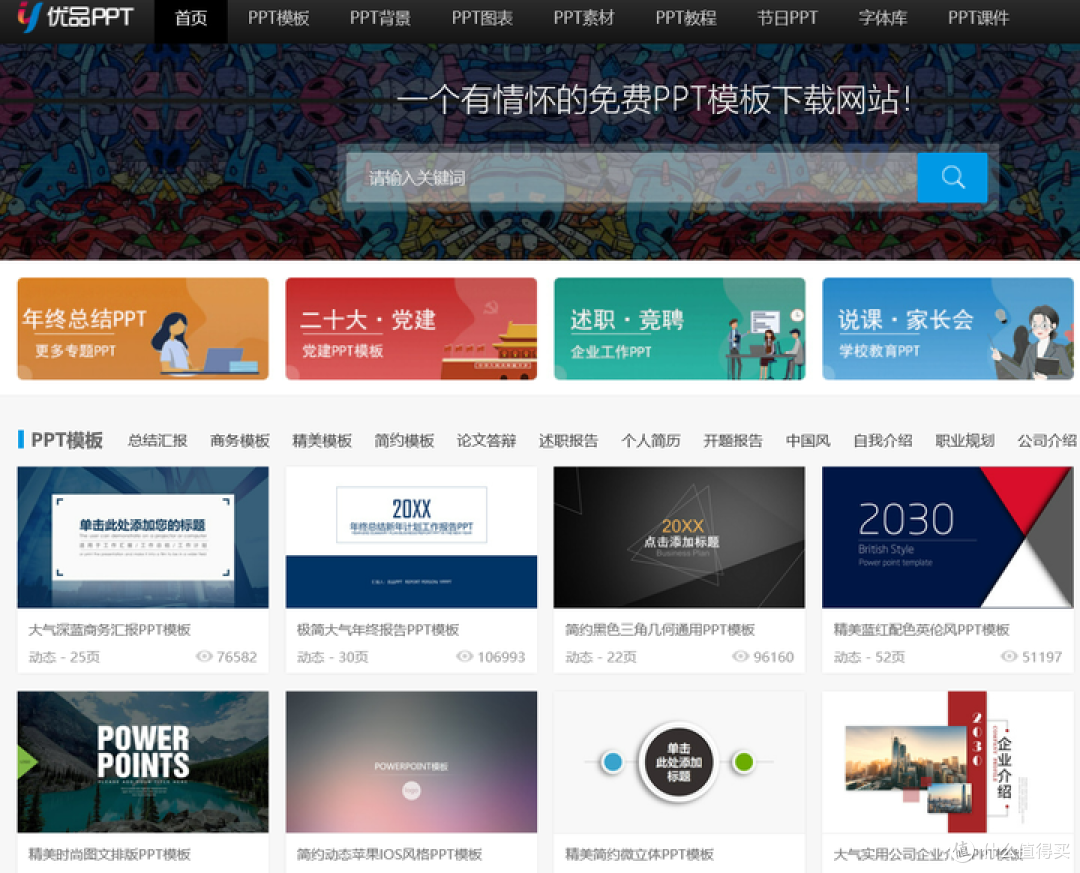This screenshot has height=873, width=1080.
Task: Select the 个人简历 category link
Action: pos(651,441)
